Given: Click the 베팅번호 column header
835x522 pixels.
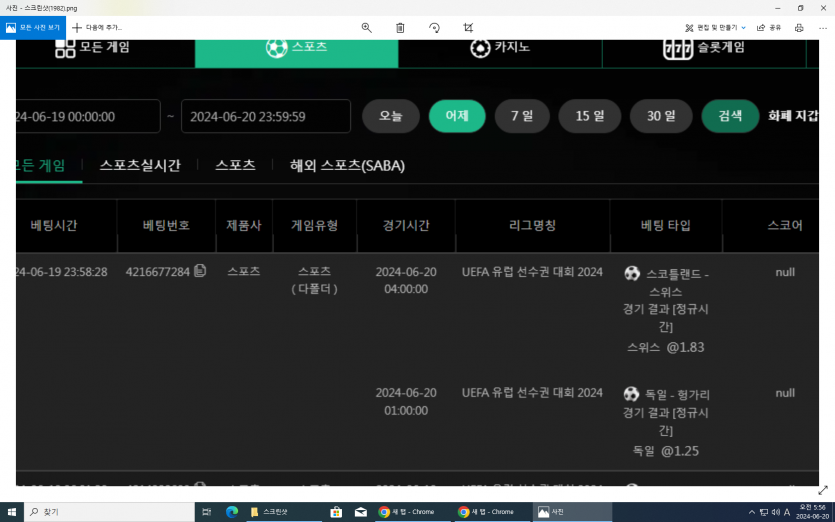Looking at the screenshot, I should tap(166, 225).
